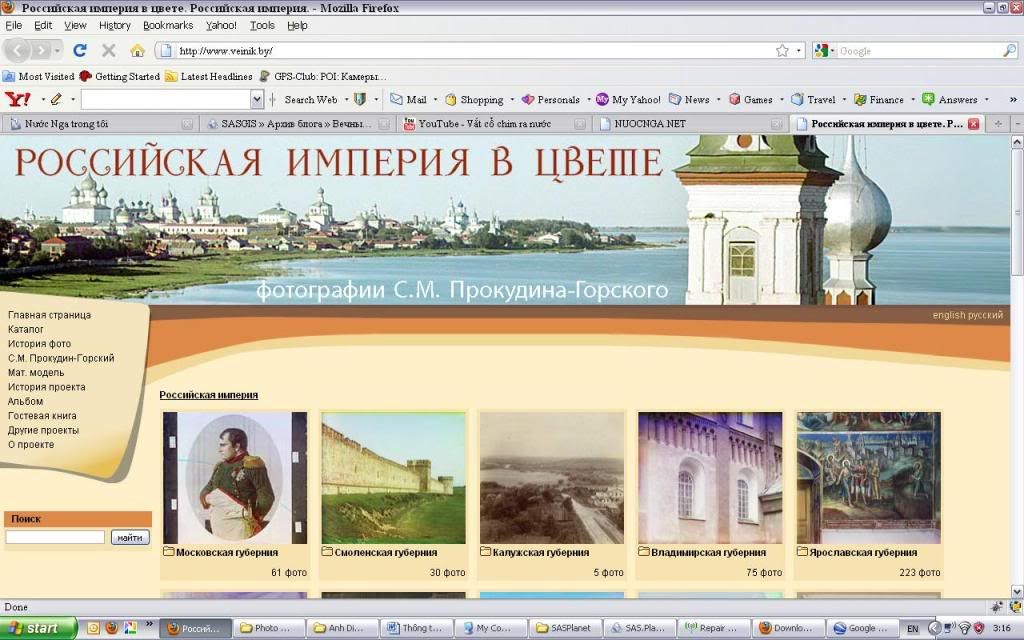This screenshot has height=640, width=1024.
Task: Close the YouTube tab
Action: 579,124
